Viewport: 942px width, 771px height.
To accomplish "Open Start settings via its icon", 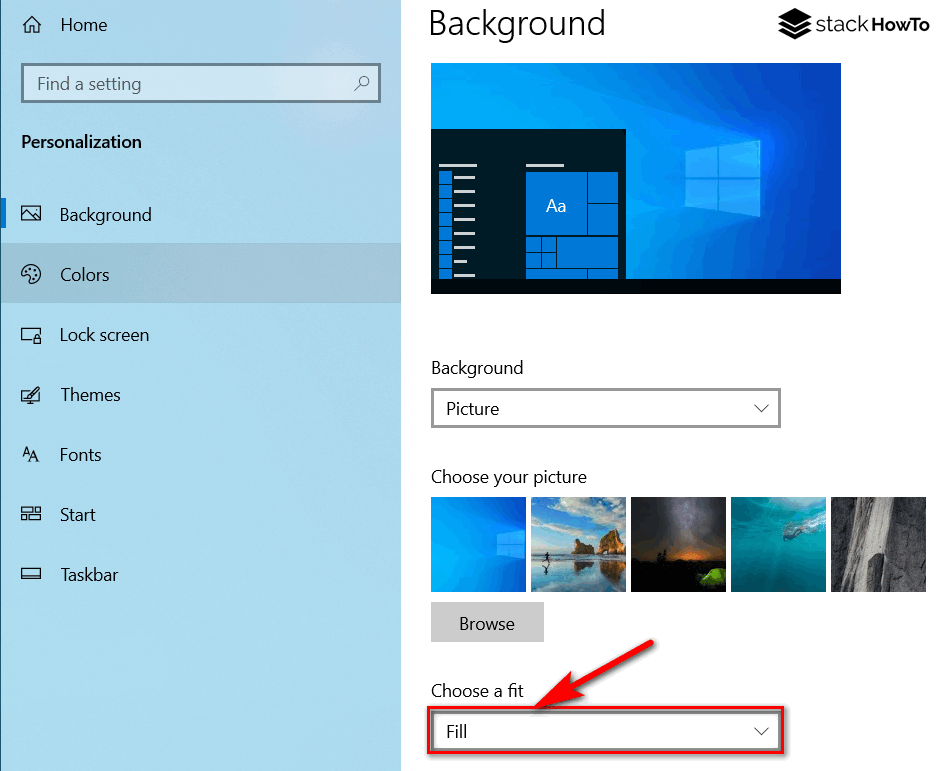I will click(x=33, y=514).
